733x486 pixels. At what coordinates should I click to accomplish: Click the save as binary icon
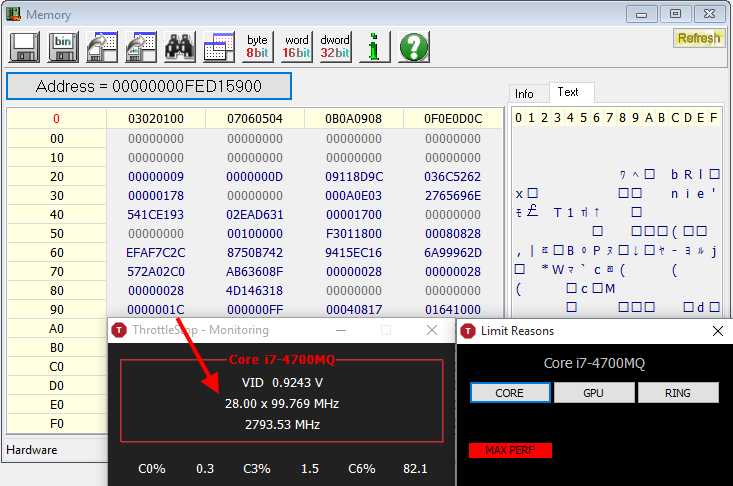click(63, 47)
